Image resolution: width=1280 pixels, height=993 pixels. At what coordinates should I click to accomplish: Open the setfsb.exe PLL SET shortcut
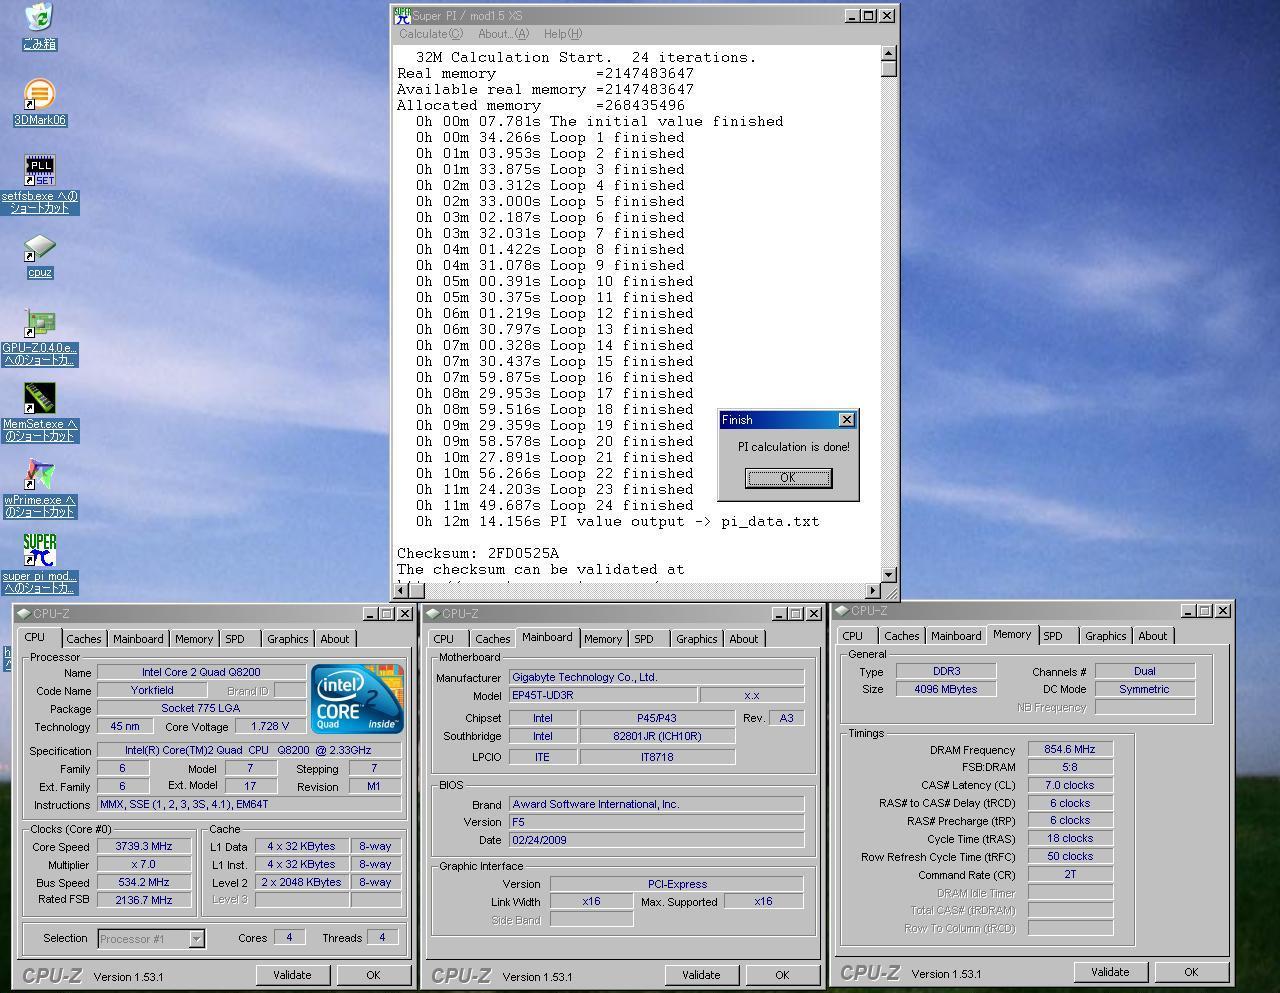(x=39, y=170)
